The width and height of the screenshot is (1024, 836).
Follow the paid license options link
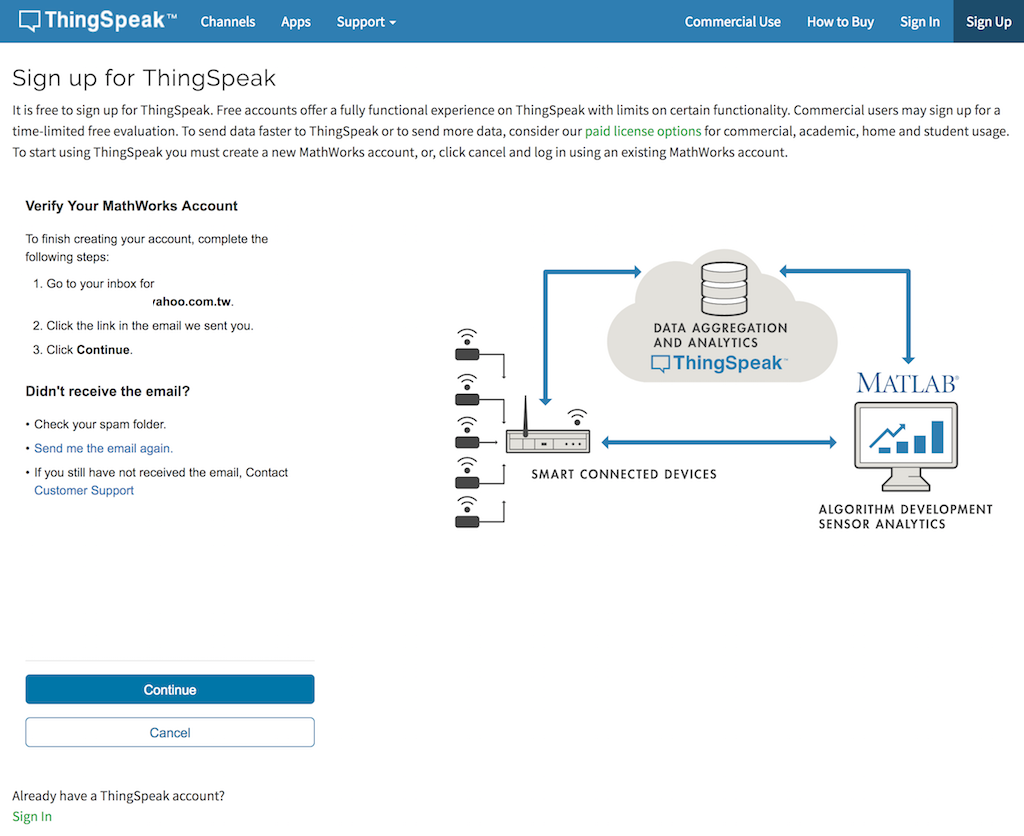(643, 131)
